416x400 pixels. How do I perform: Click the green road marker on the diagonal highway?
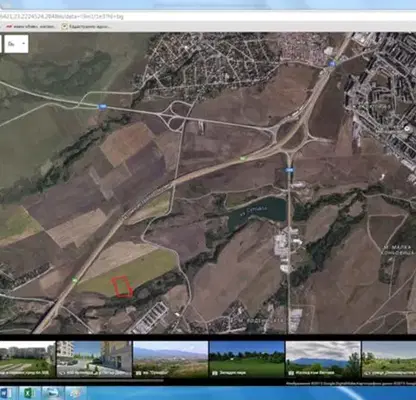[x=244, y=158]
